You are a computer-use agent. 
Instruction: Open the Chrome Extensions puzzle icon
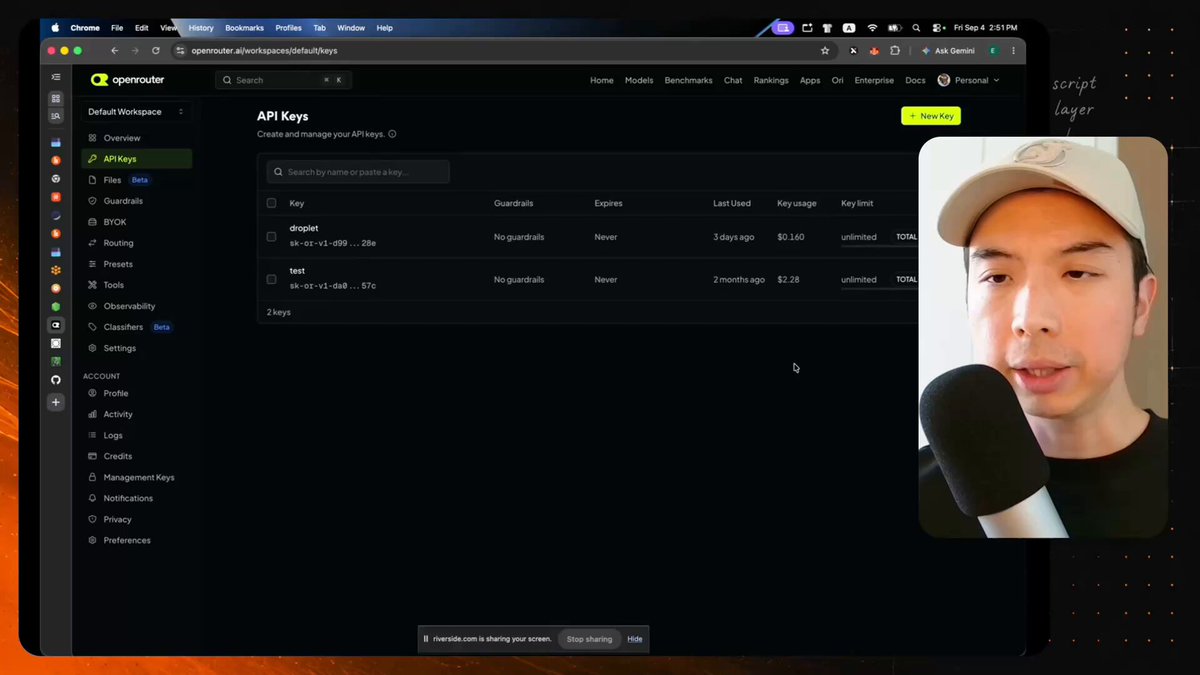[895, 50]
